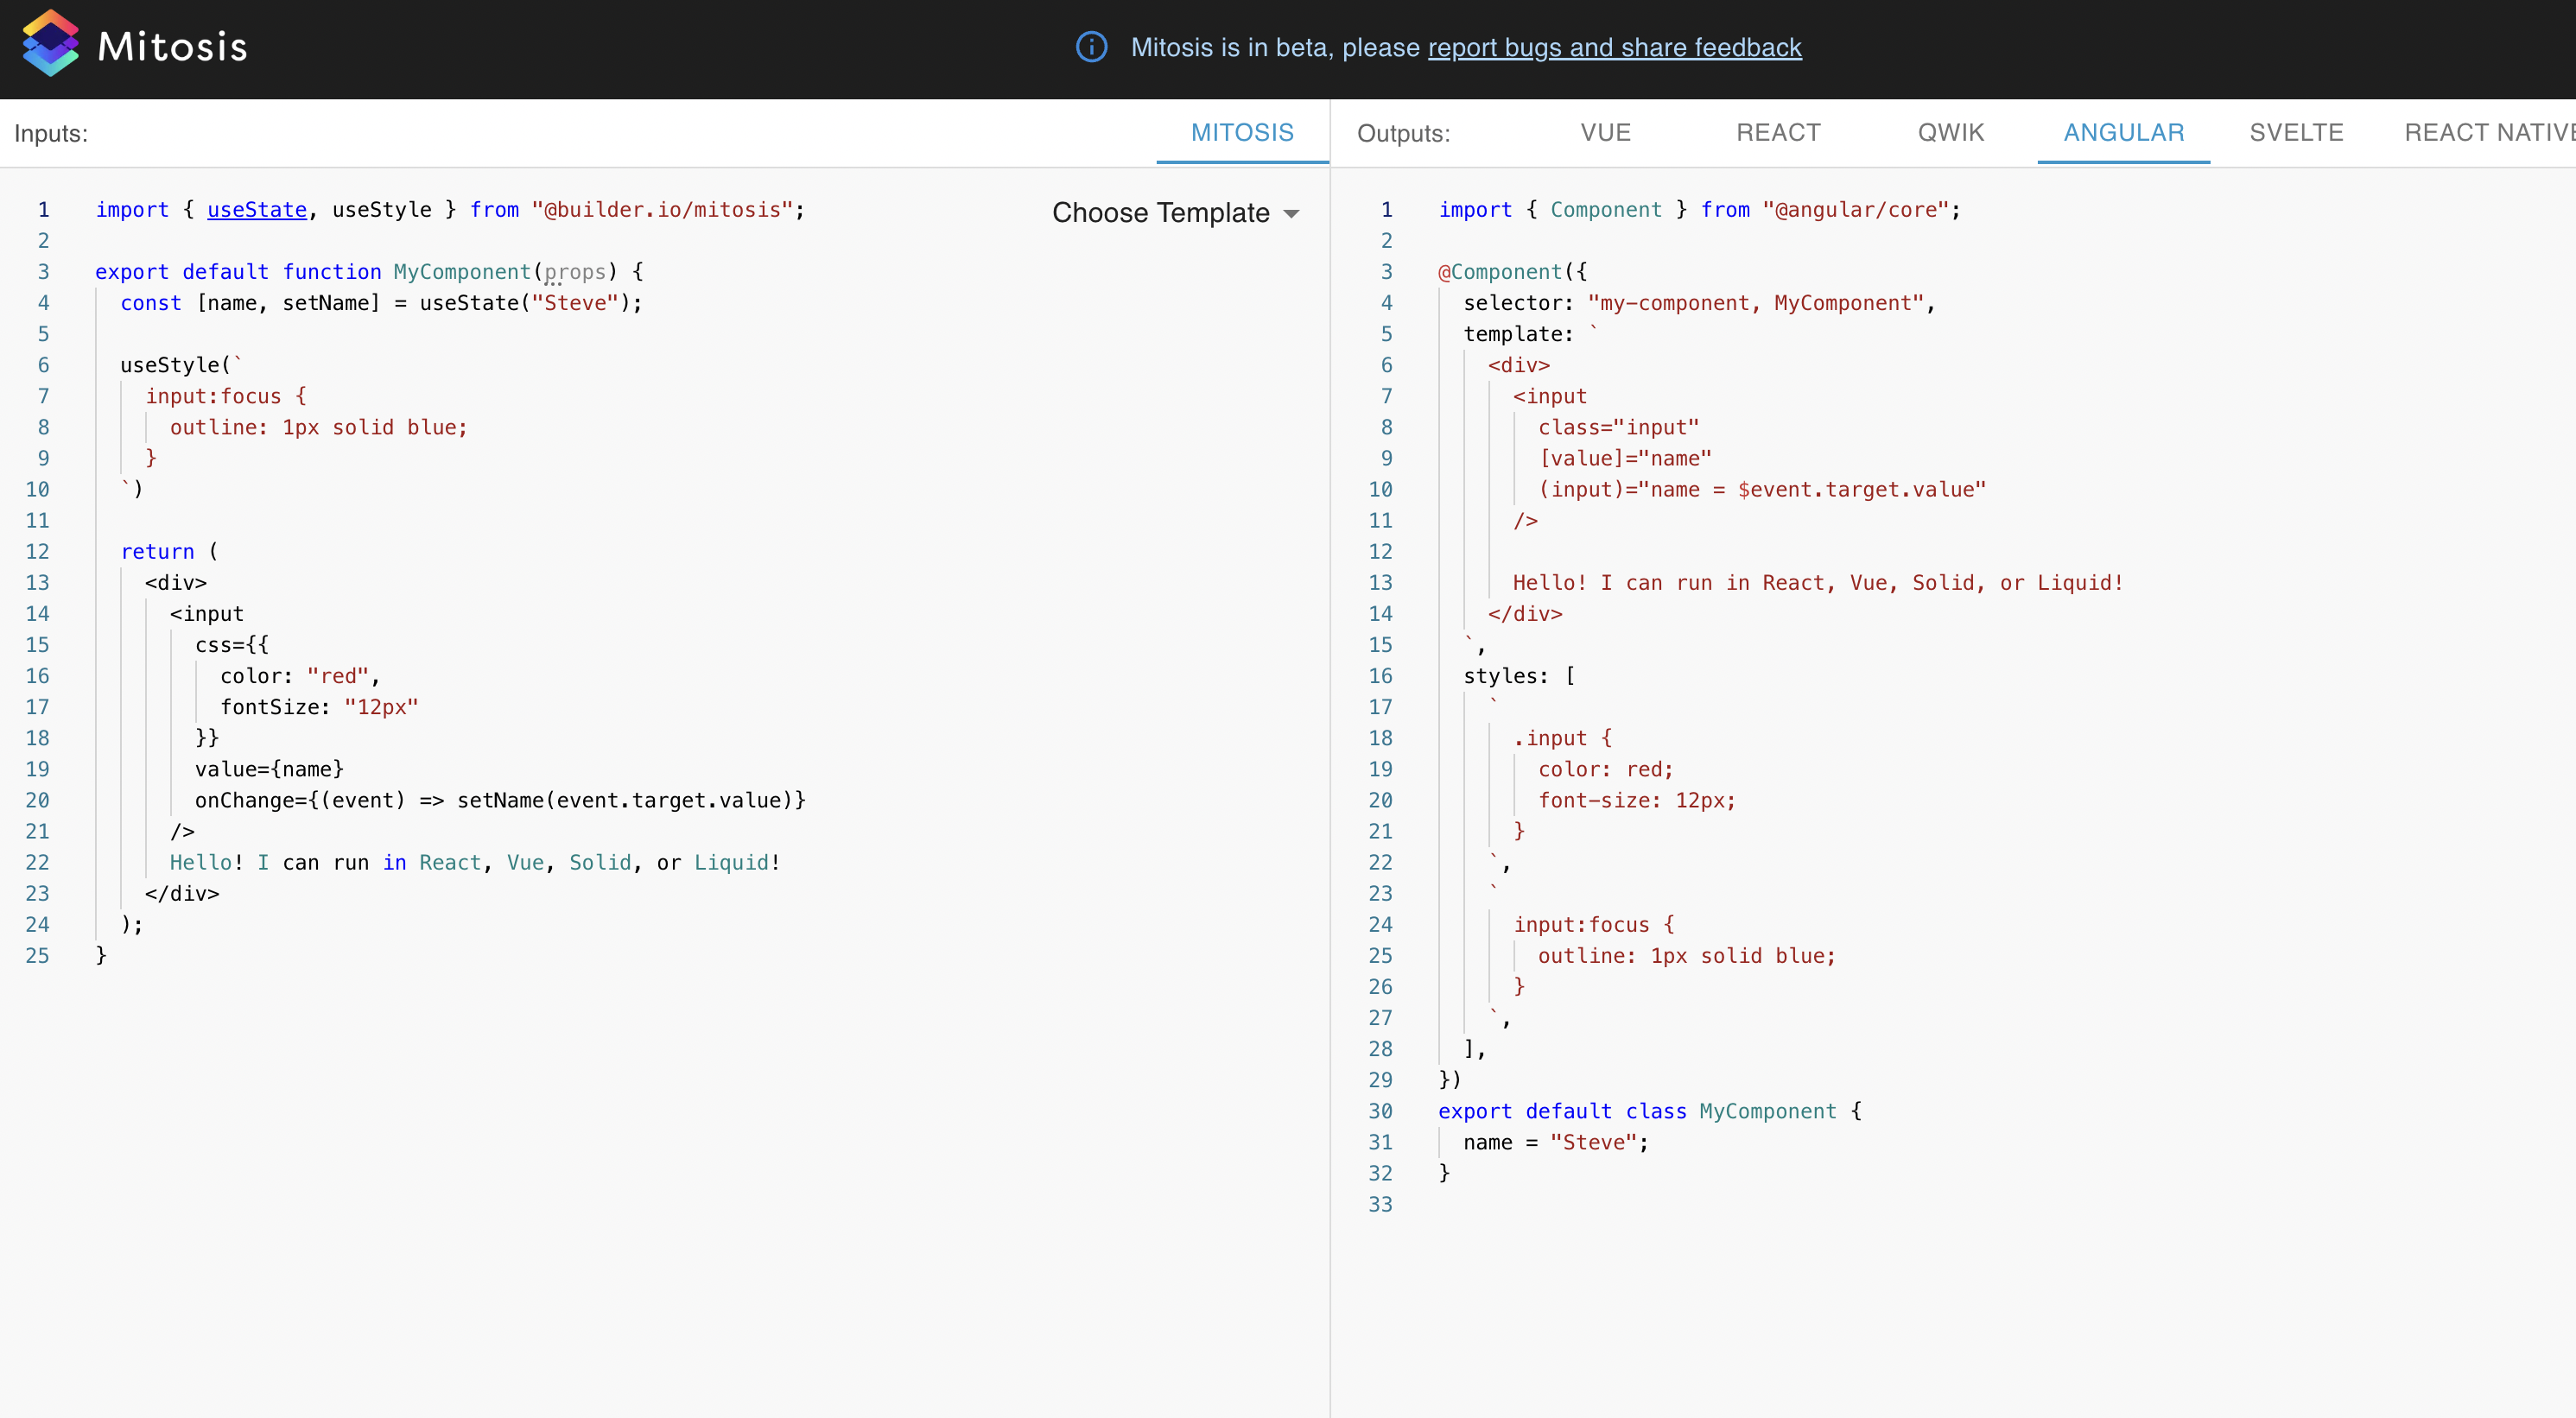The image size is (2576, 1418).
Task: Click the beta info circle icon
Action: pyautogui.click(x=1091, y=47)
